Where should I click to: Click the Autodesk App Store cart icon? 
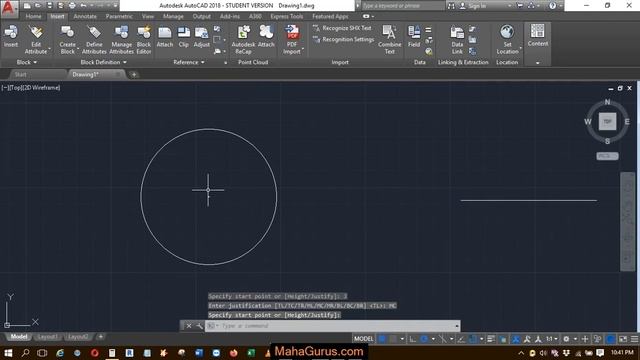tap(520, 6)
